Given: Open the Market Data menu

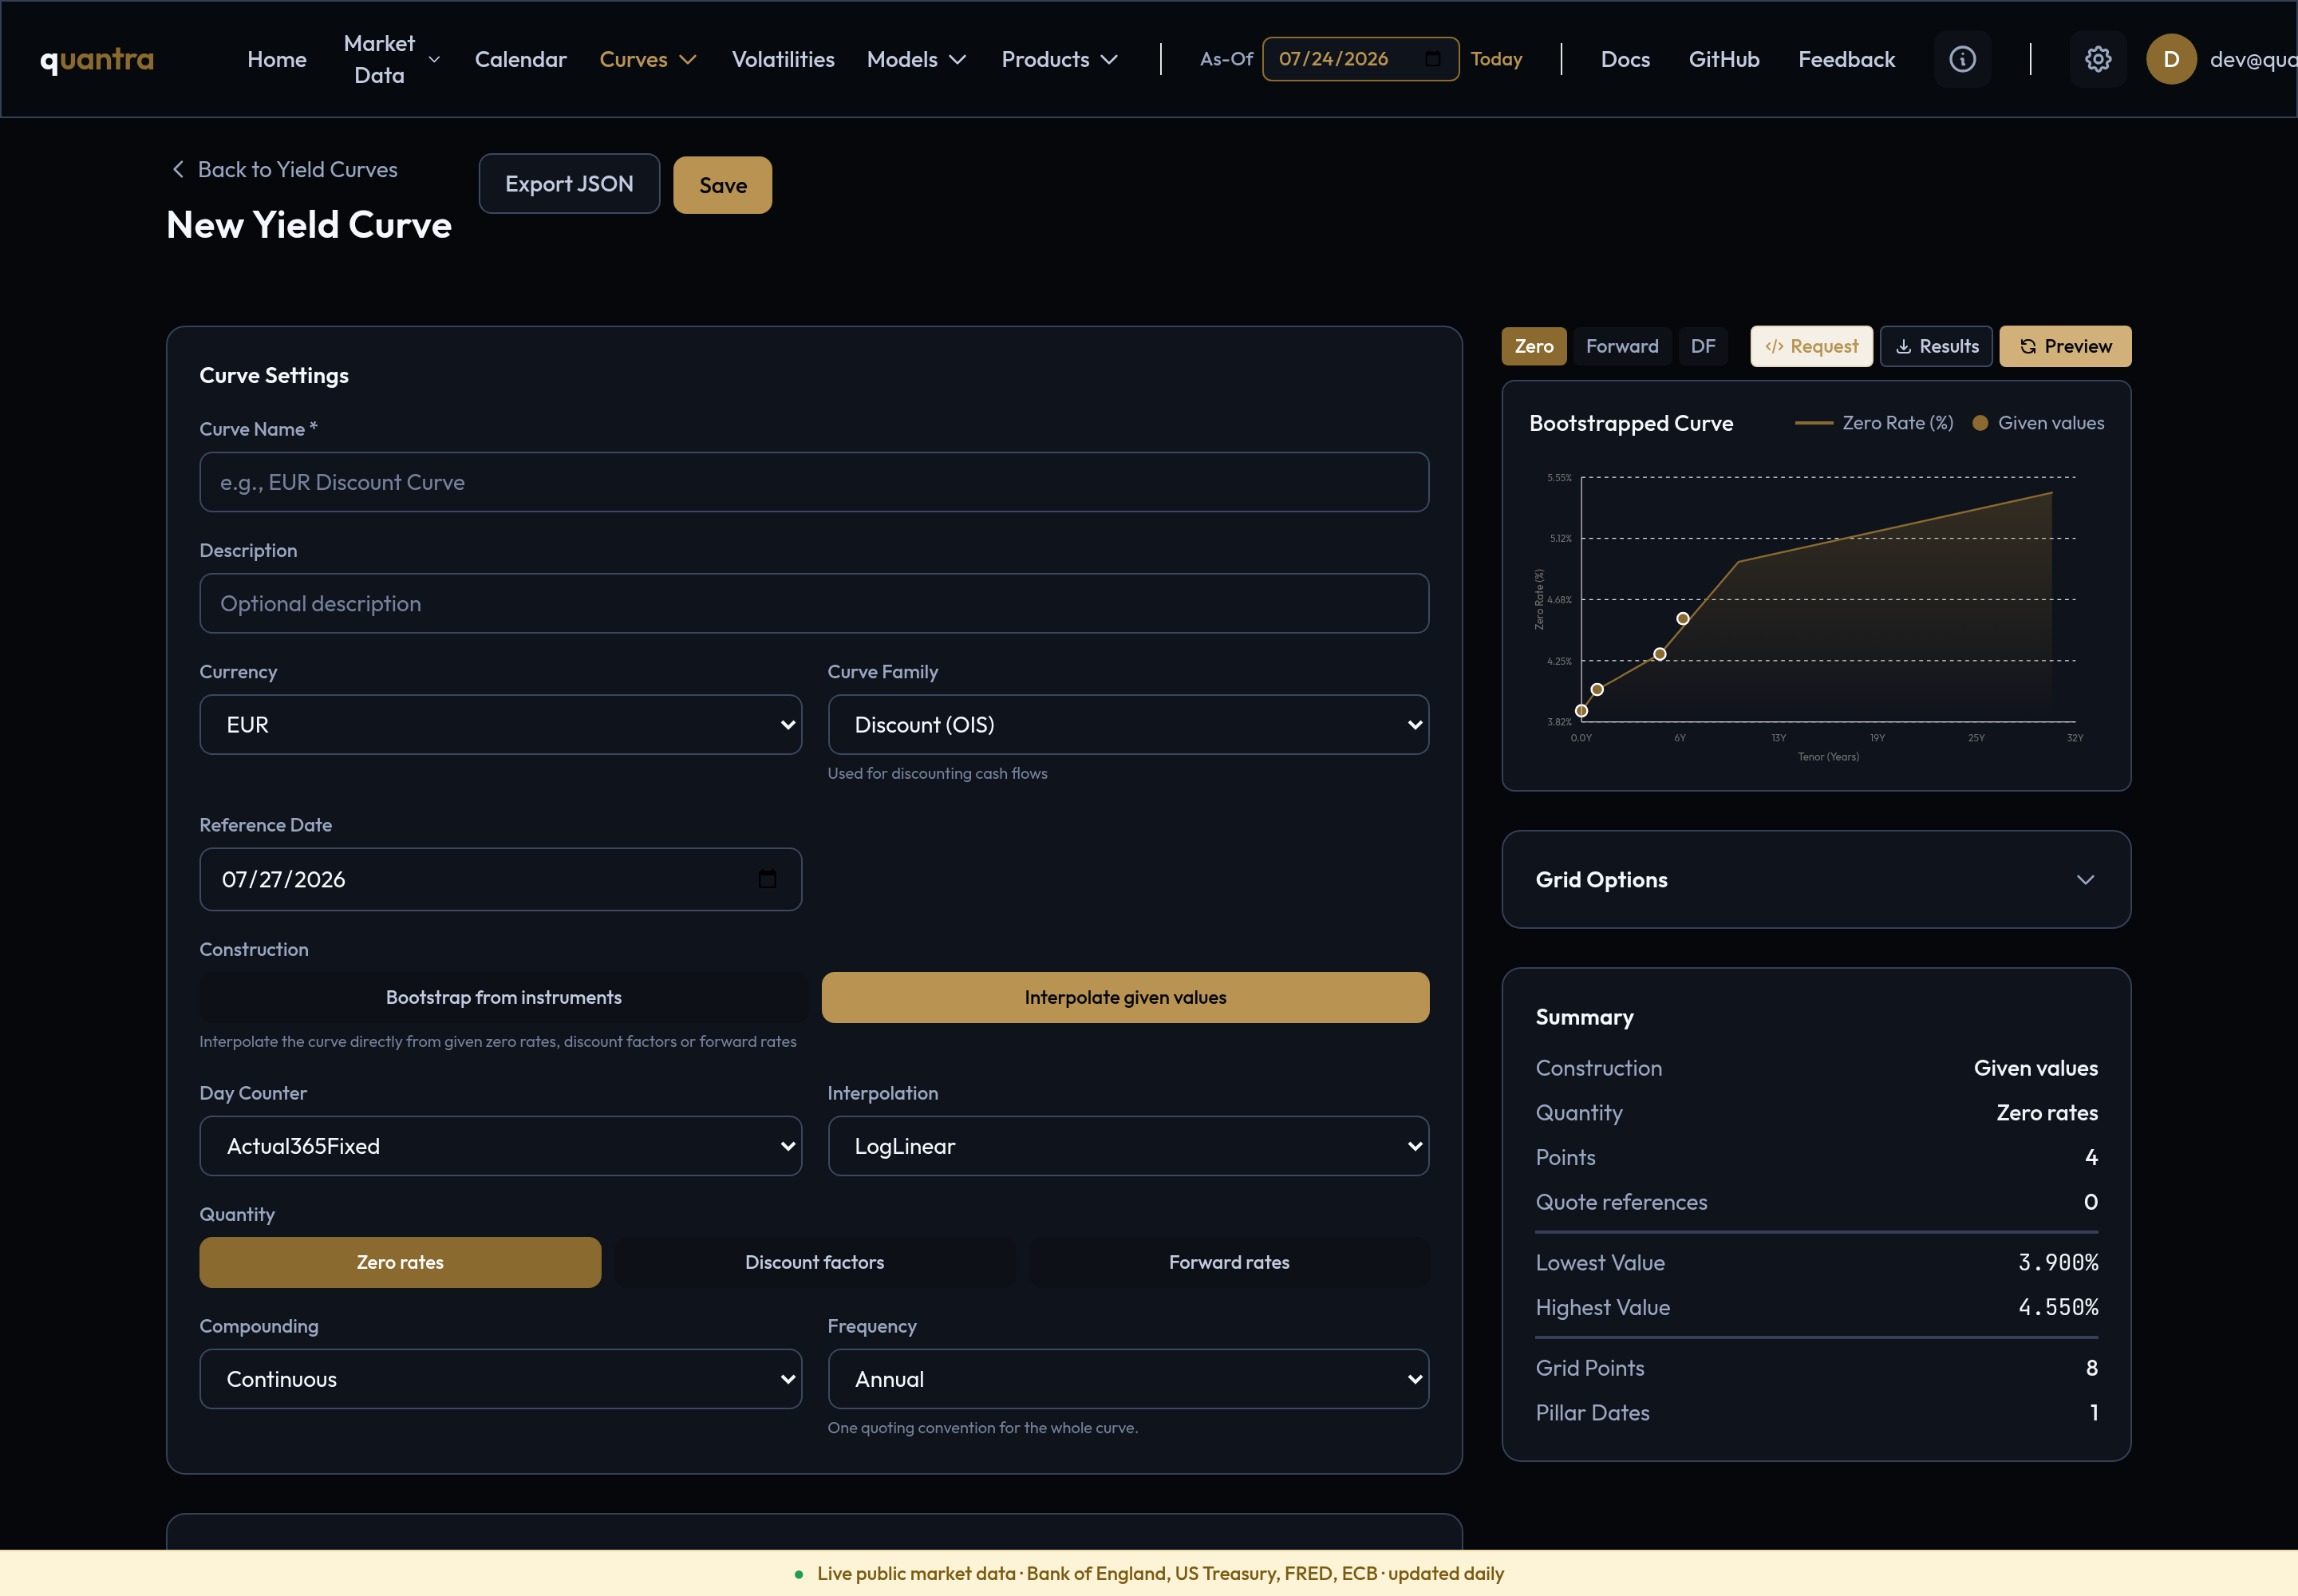Looking at the screenshot, I should pyautogui.click(x=391, y=59).
